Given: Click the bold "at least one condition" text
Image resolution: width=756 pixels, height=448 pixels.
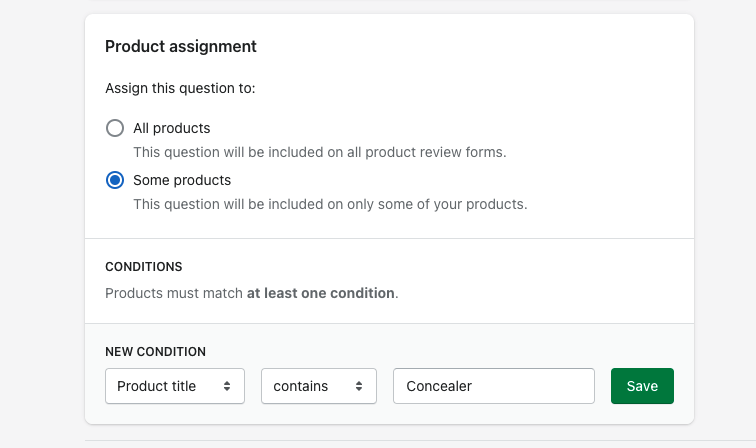Looking at the screenshot, I should tap(321, 293).
